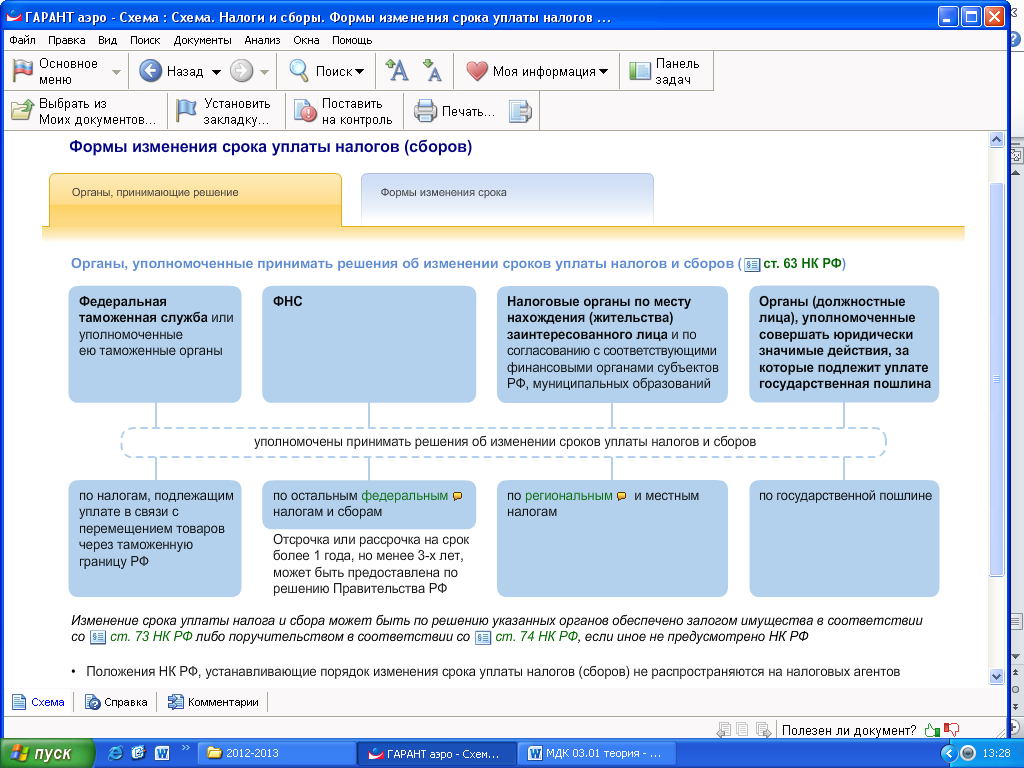
Task: Click red thumbs-down document rating icon
Action: point(951,730)
